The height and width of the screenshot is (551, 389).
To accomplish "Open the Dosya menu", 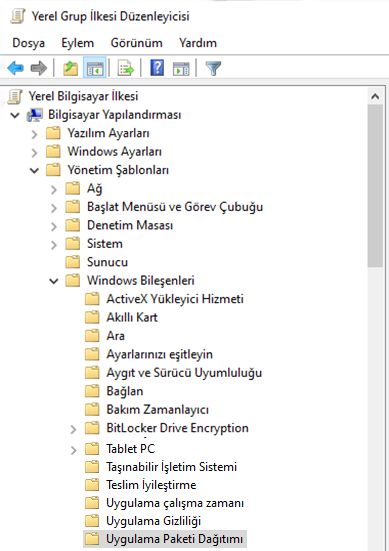I will click(x=28, y=43).
